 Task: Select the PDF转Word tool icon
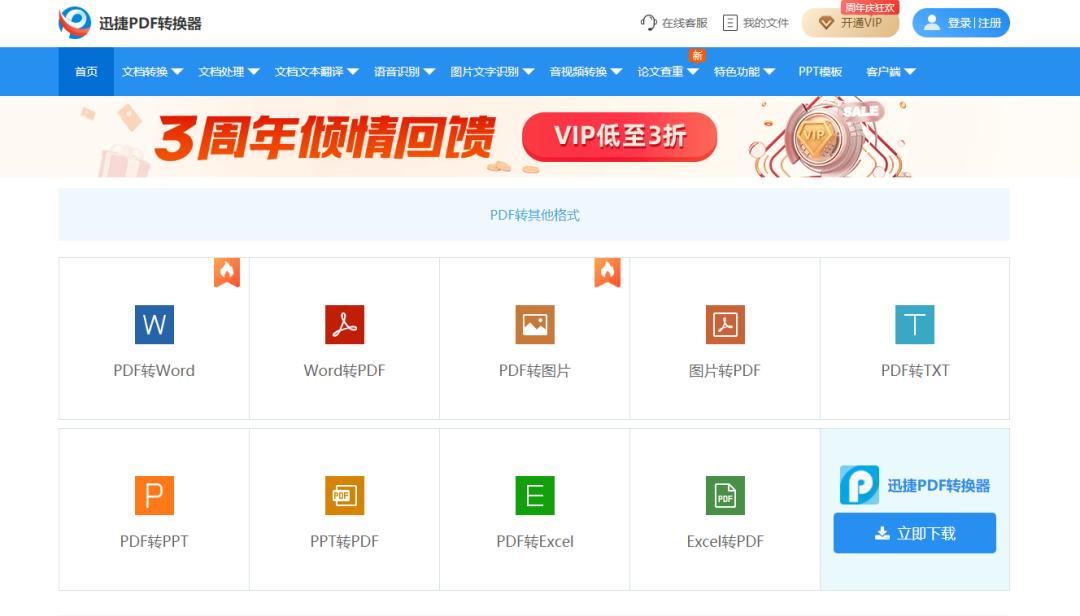click(154, 324)
